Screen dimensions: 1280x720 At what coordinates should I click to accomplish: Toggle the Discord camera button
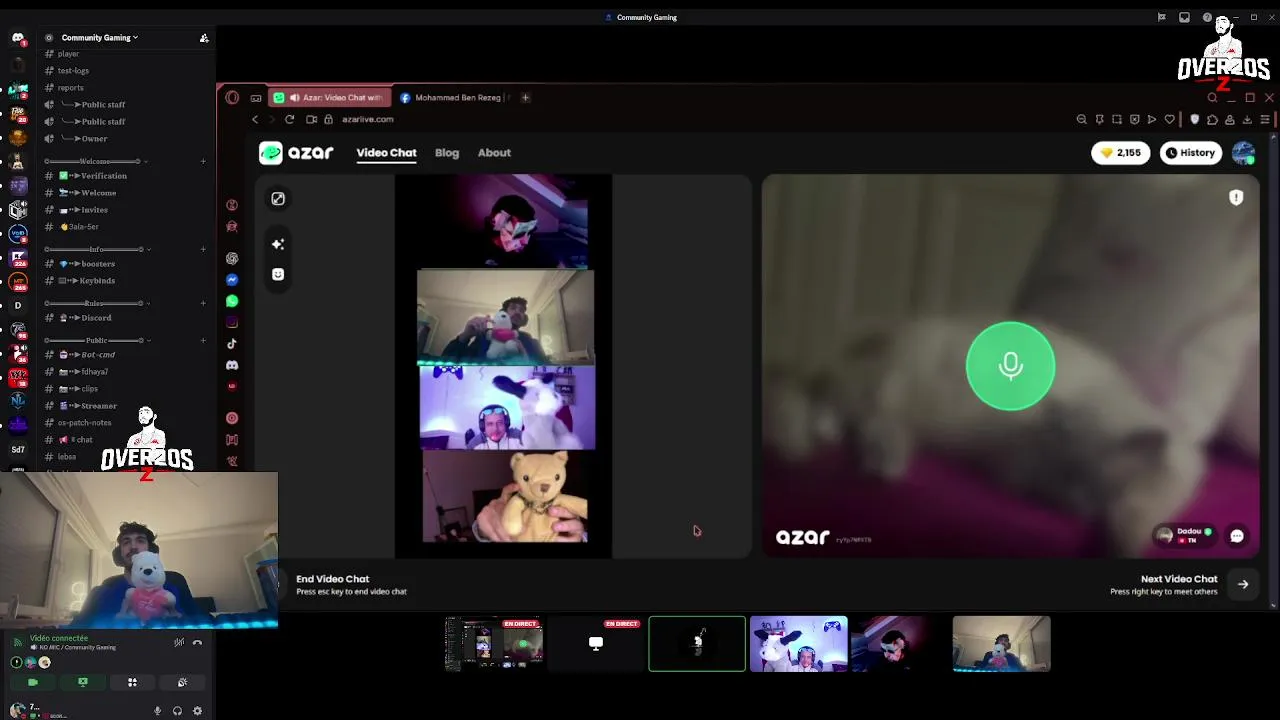coord(33,682)
